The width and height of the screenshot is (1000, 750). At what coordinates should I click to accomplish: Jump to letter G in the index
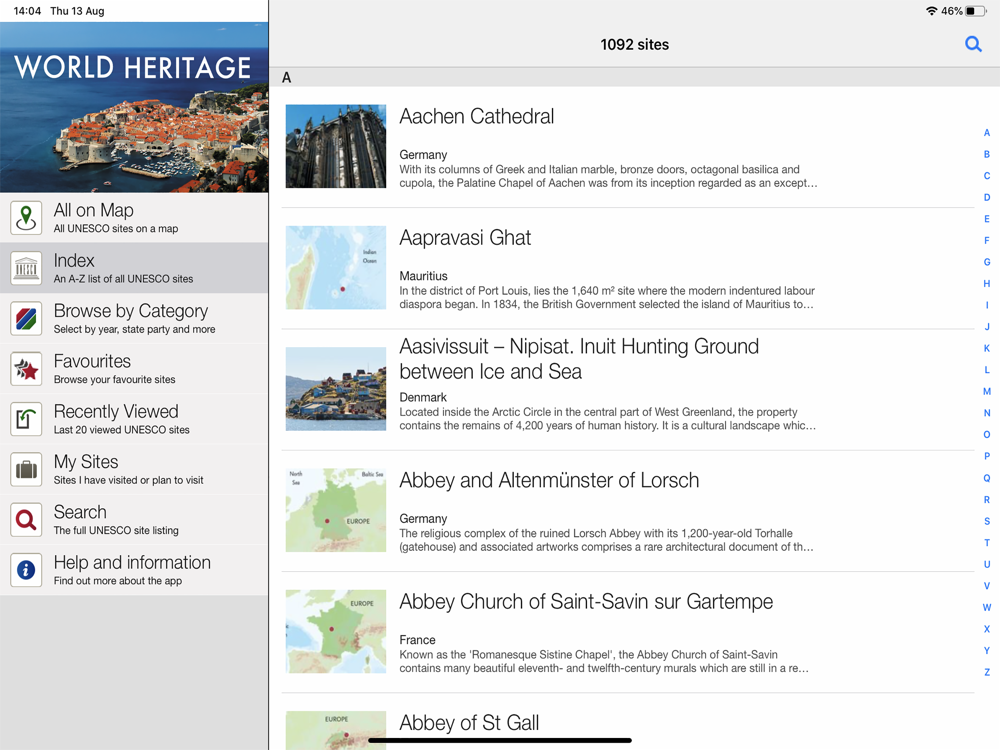987,262
